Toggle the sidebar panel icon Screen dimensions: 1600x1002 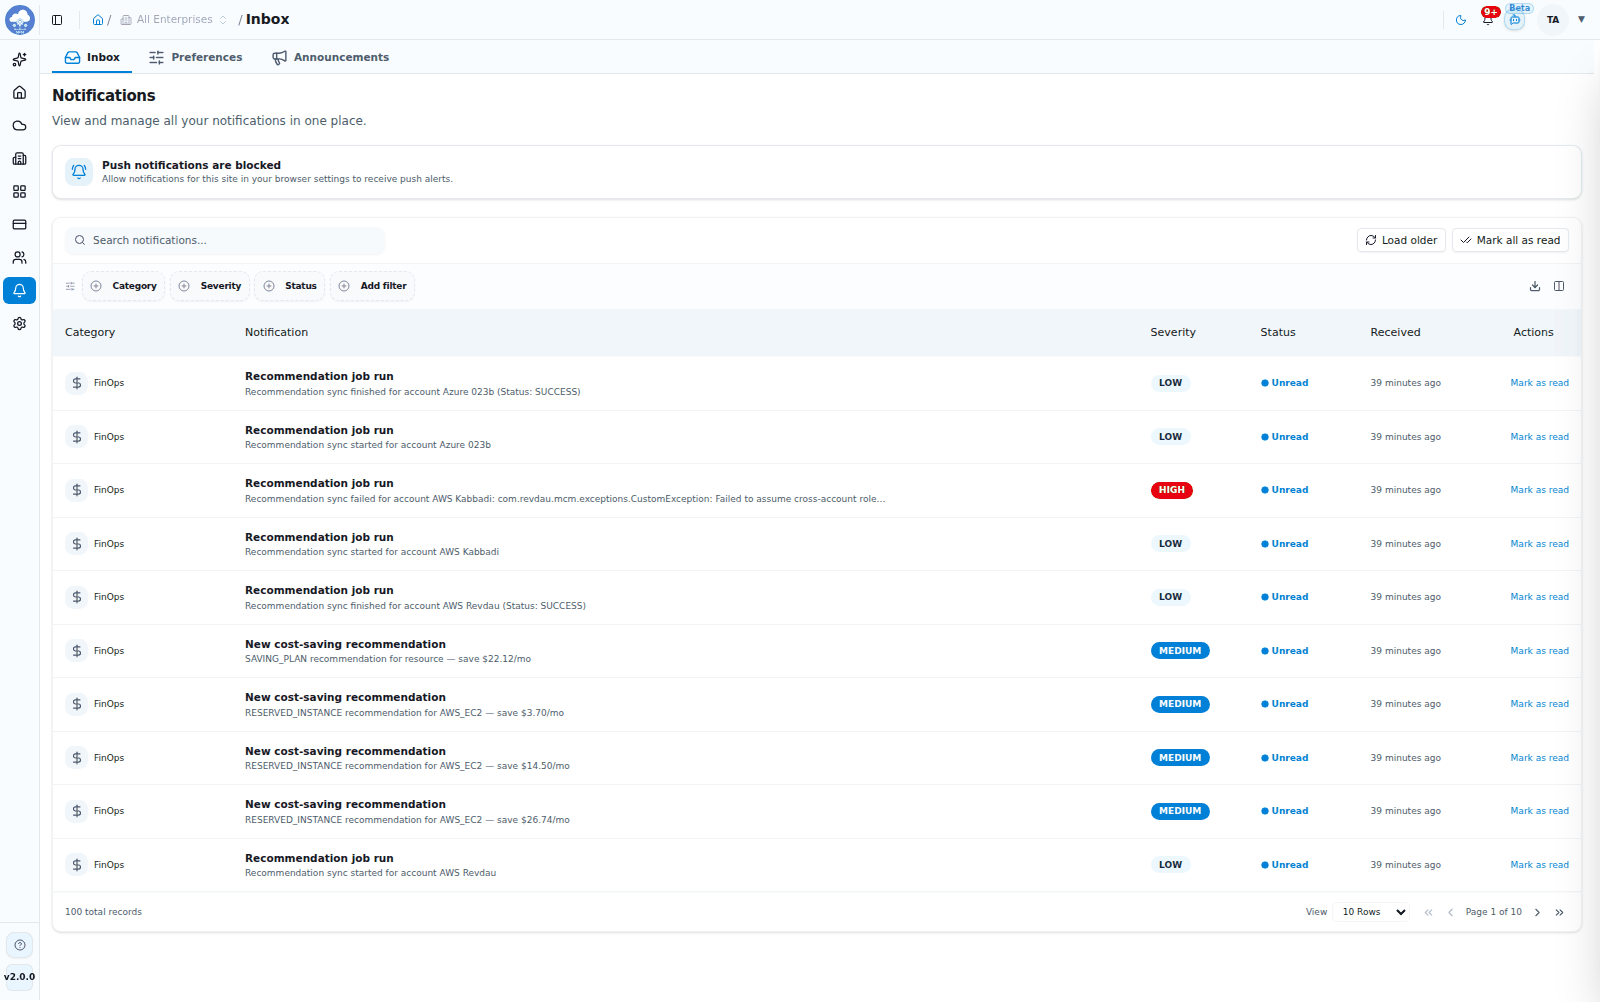[x=57, y=20]
